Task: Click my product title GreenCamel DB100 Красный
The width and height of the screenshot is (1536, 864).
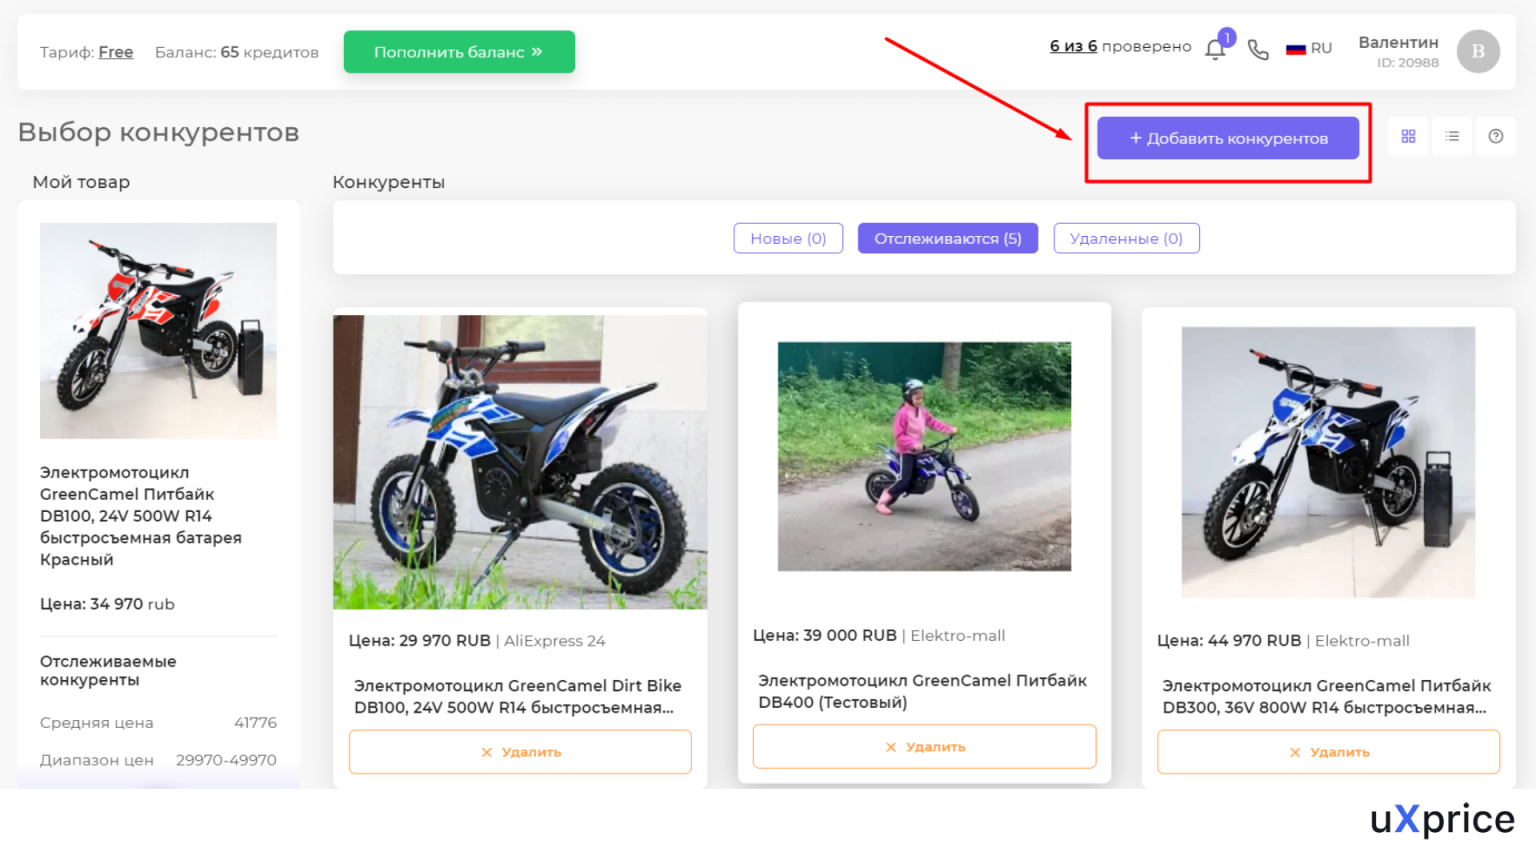Action: coord(141,516)
